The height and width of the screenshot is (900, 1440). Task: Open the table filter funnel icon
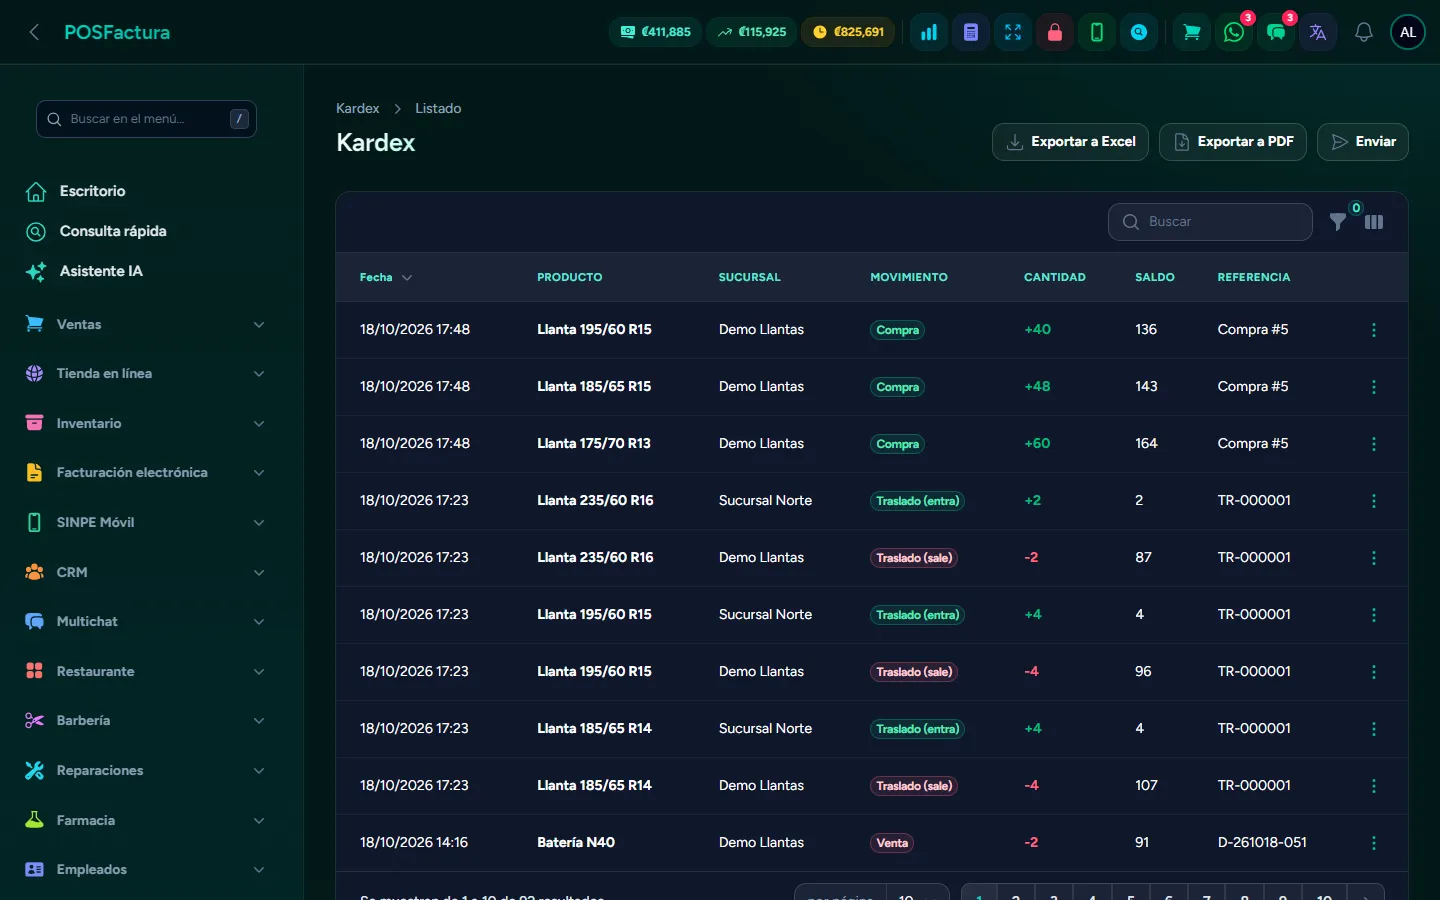click(x=1338, y=222)
